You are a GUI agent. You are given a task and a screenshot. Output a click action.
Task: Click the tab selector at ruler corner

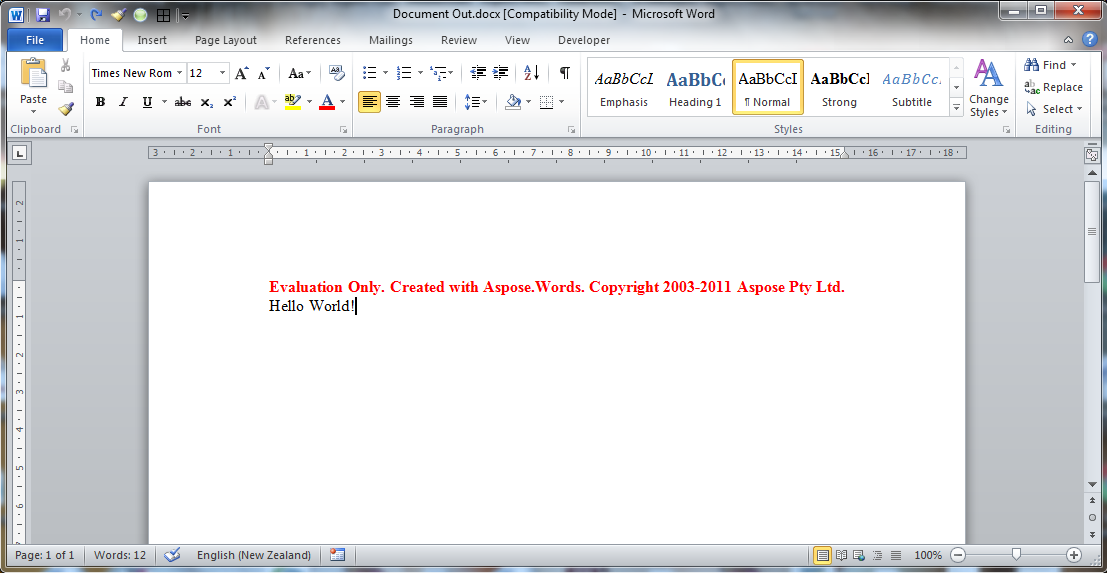coord(20,152)
